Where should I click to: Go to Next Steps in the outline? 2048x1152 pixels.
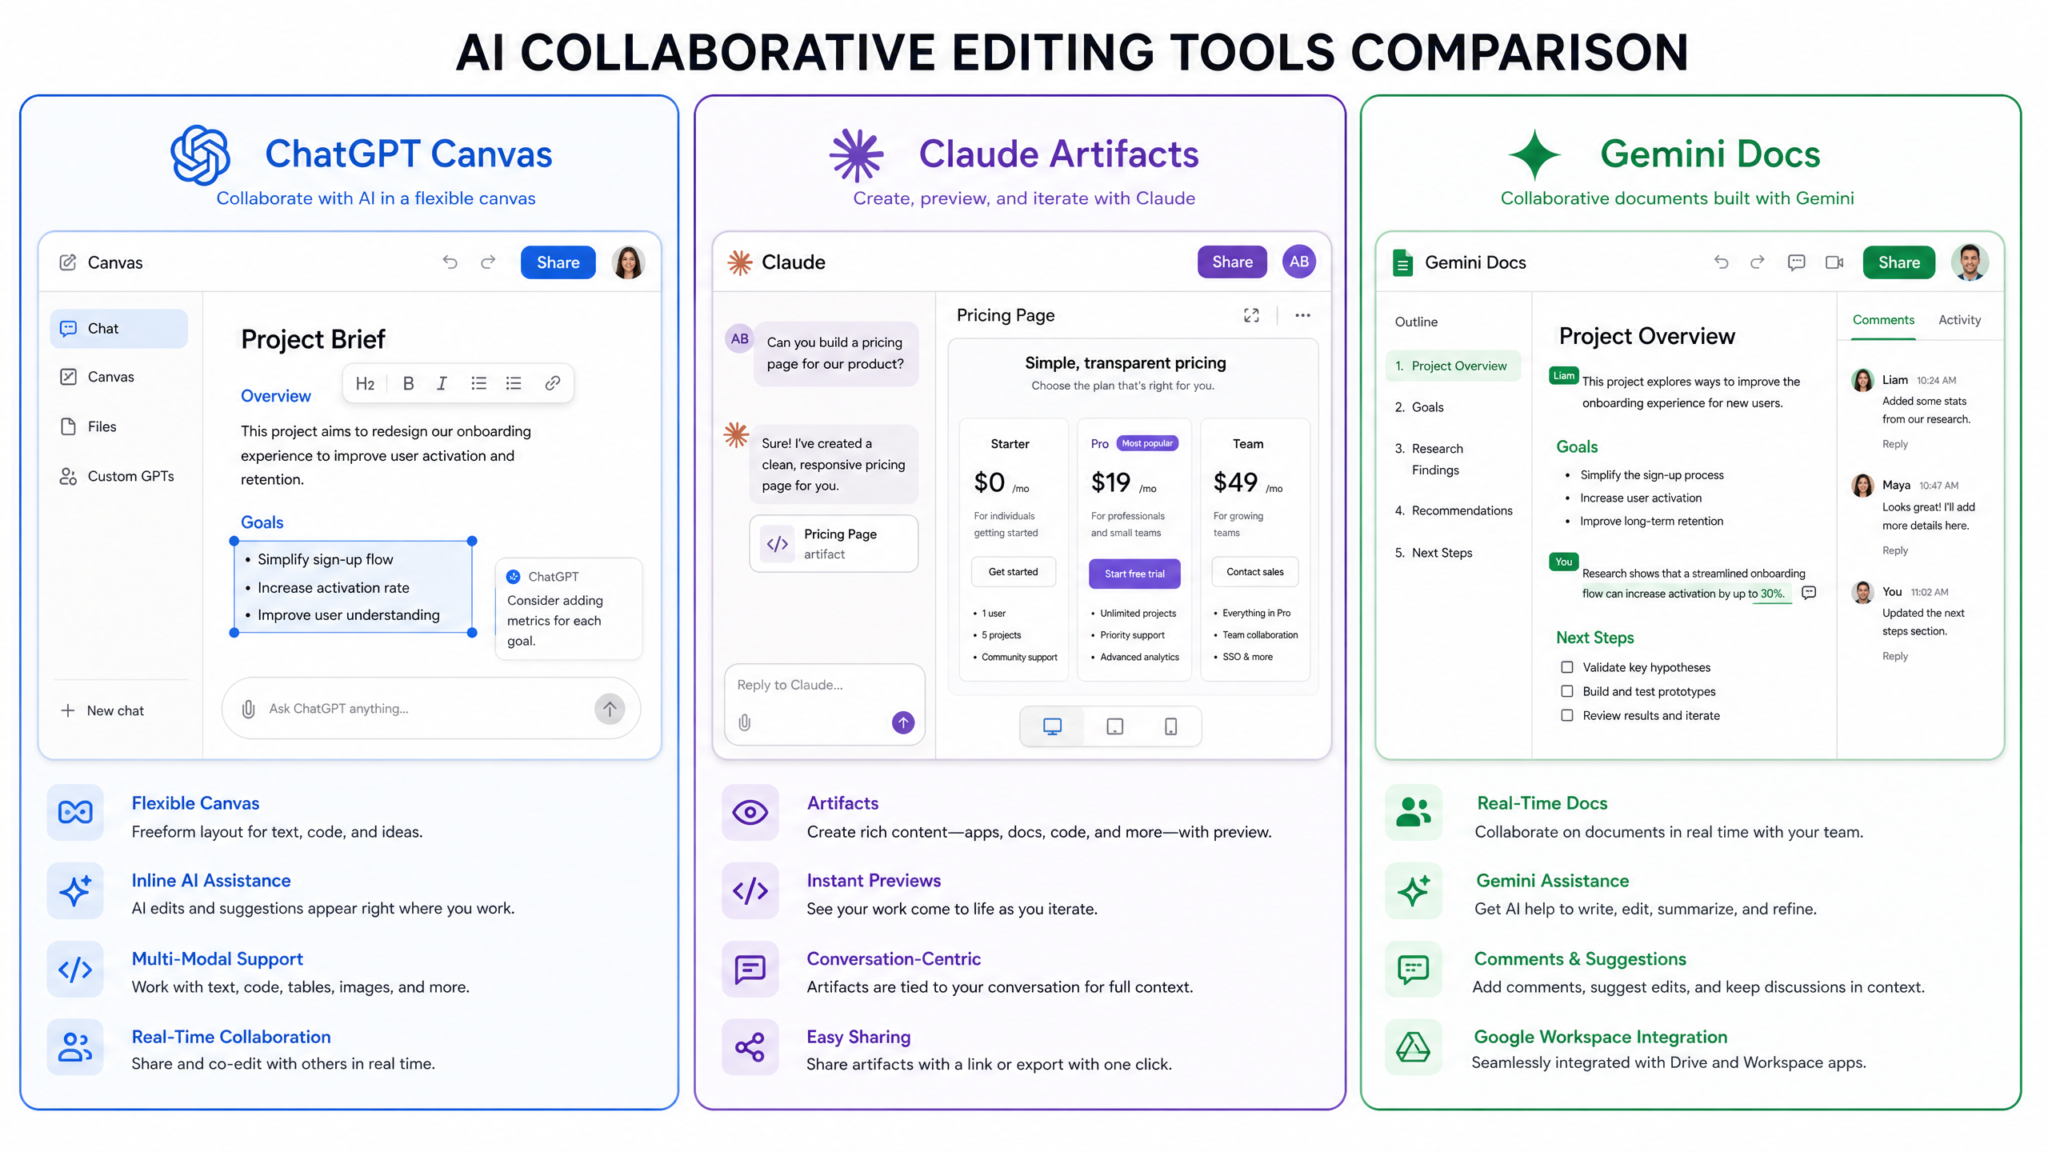1434,553
